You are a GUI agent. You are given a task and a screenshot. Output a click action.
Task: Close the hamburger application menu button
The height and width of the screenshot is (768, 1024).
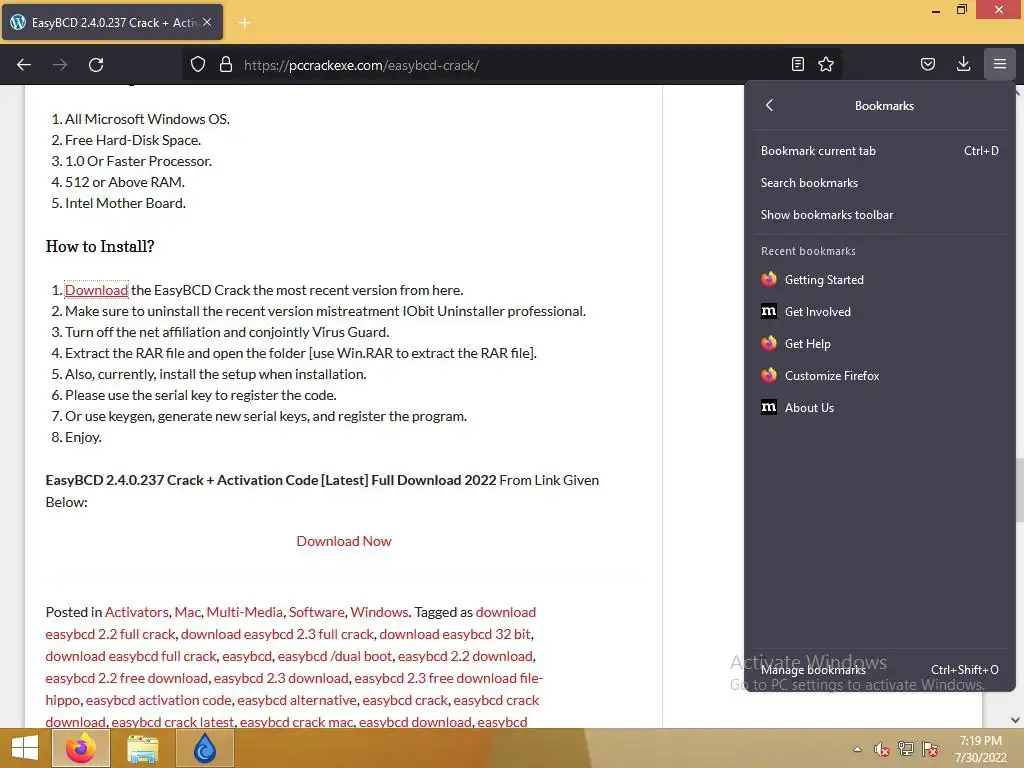pos(1000,64)
